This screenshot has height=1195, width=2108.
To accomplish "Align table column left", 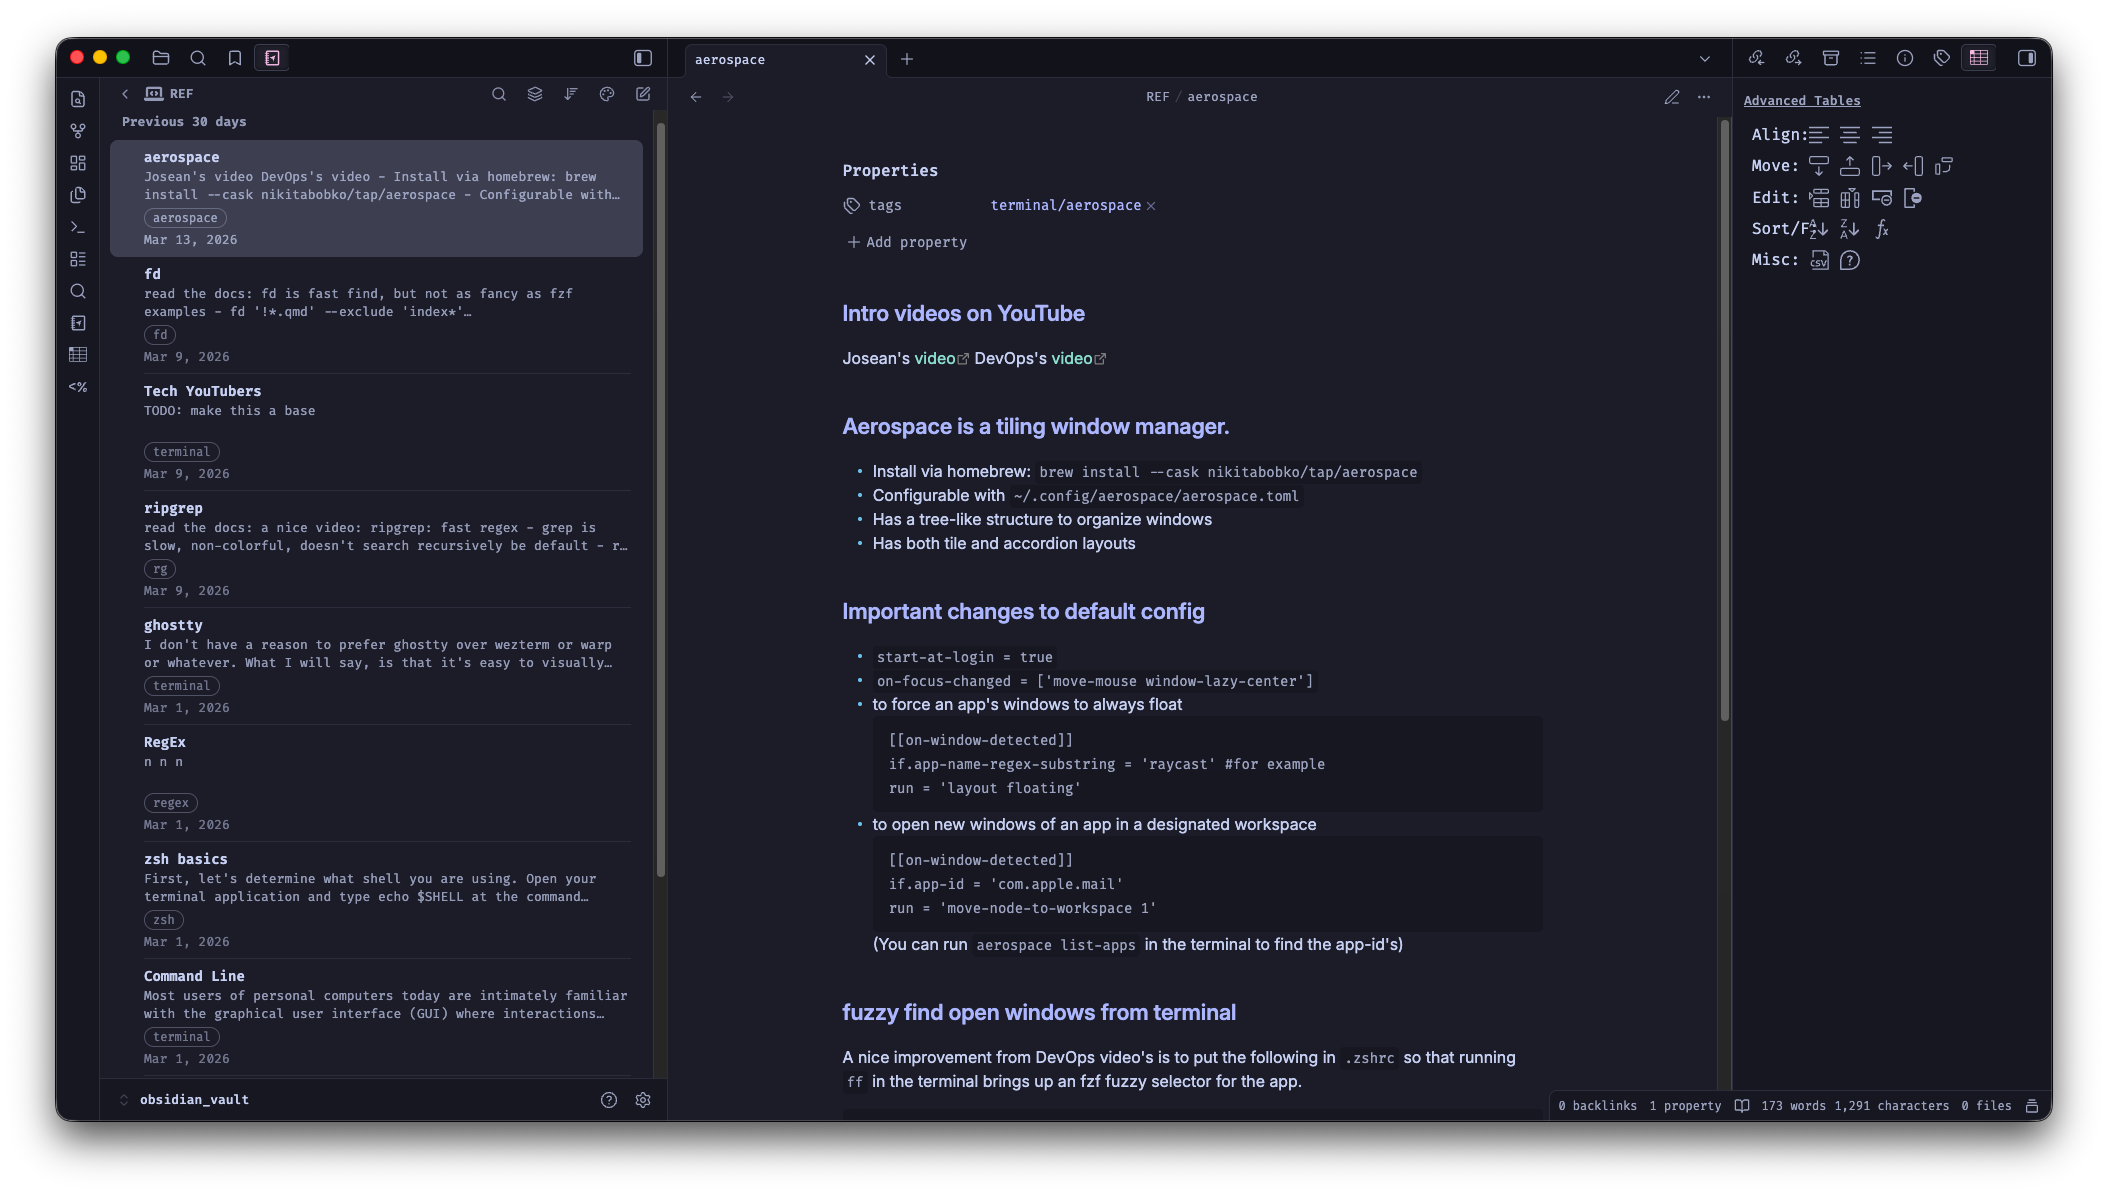I will coord(1819,135).
